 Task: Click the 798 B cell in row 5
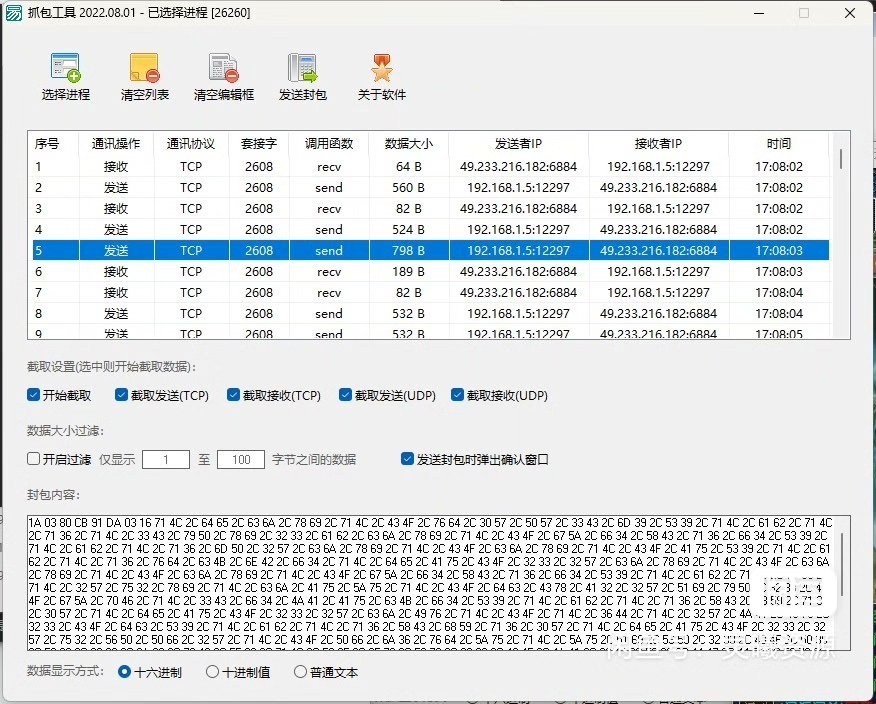coord(408,250)
